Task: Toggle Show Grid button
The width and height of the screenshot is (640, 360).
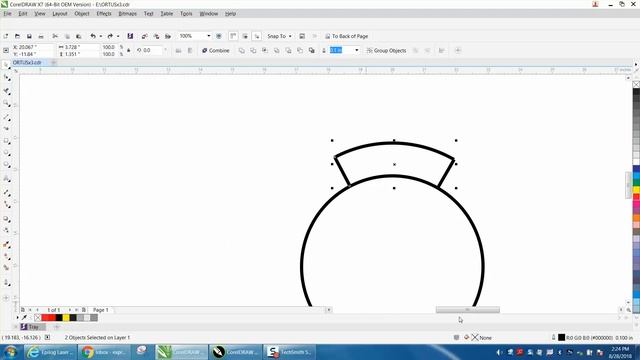Action: point(245,36)
